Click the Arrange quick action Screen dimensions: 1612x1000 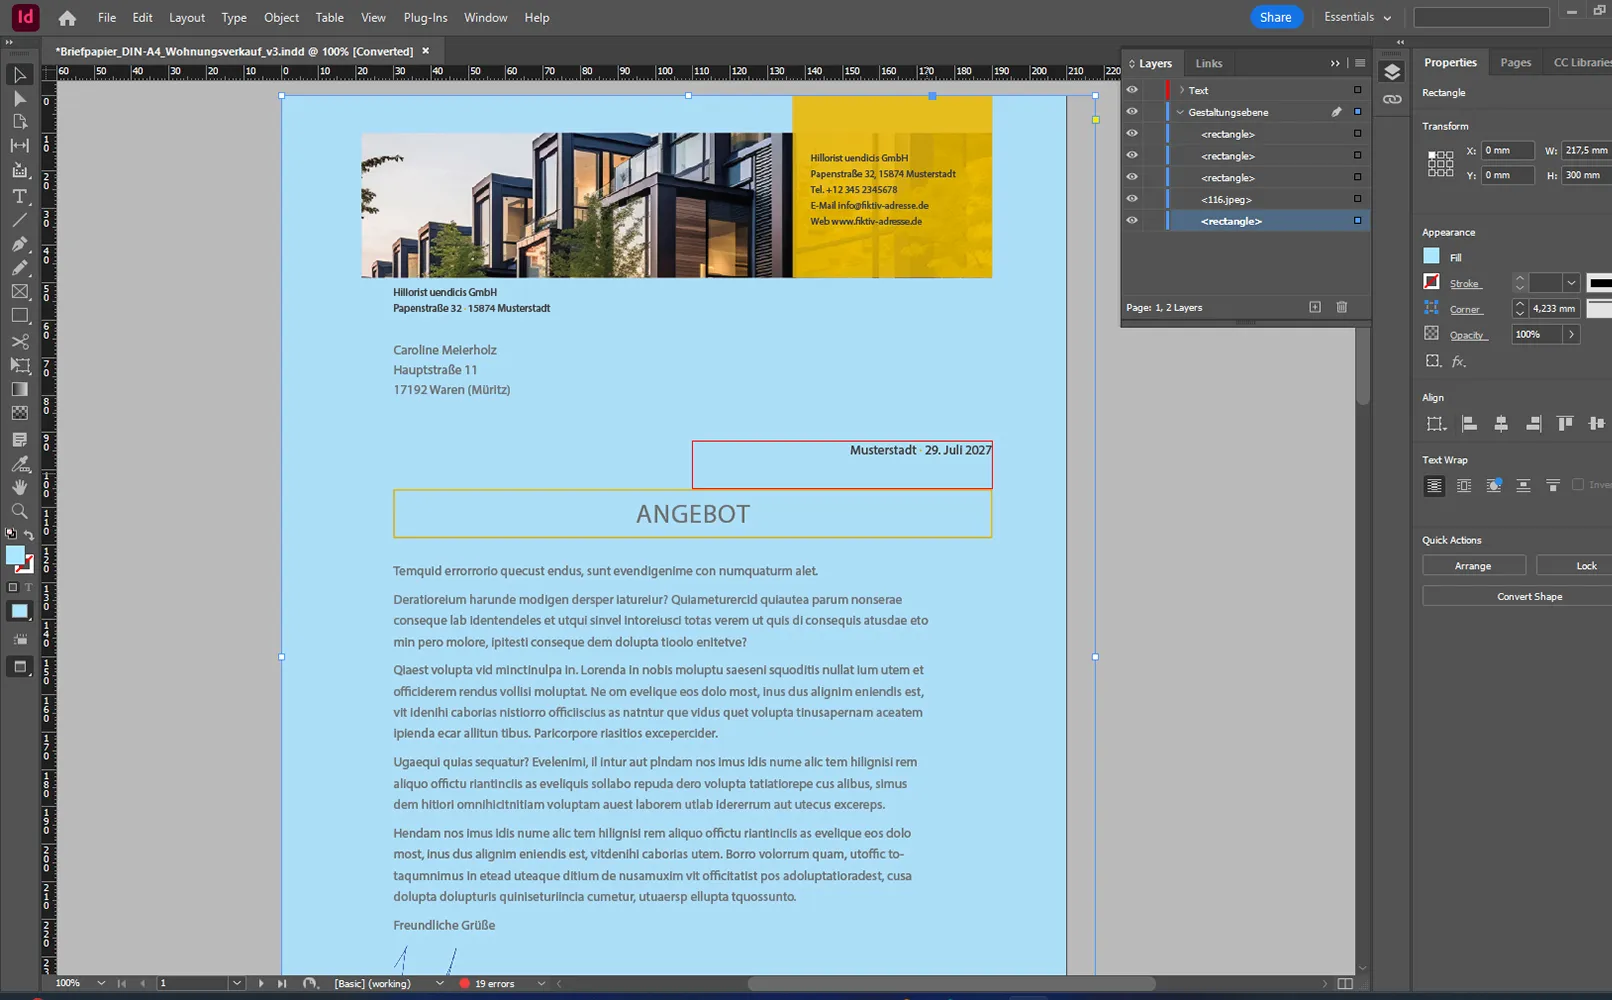[x=1474, y=566]
